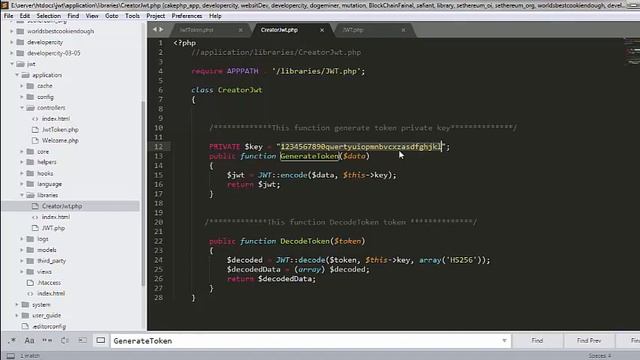640x360 pixels.
Task: Expand the user_guide folder
Action: point(17,316)
